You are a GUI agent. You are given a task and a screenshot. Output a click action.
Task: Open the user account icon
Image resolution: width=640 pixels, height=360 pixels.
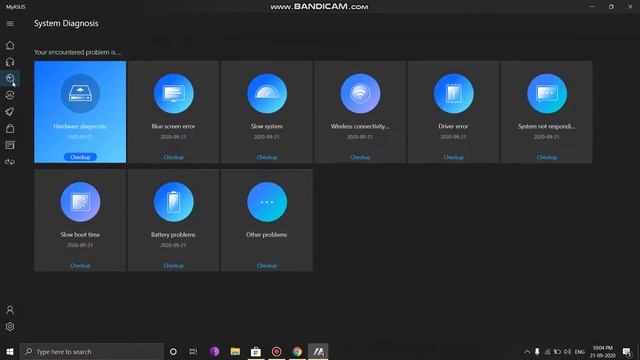pyautogui.click(x=10, y=310)
